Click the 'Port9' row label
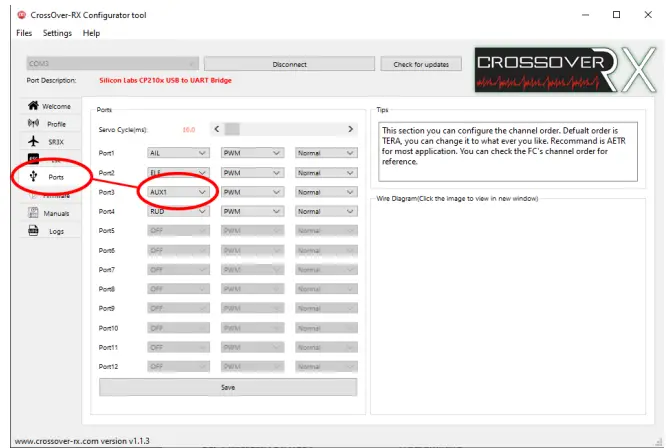 point(106,308)
